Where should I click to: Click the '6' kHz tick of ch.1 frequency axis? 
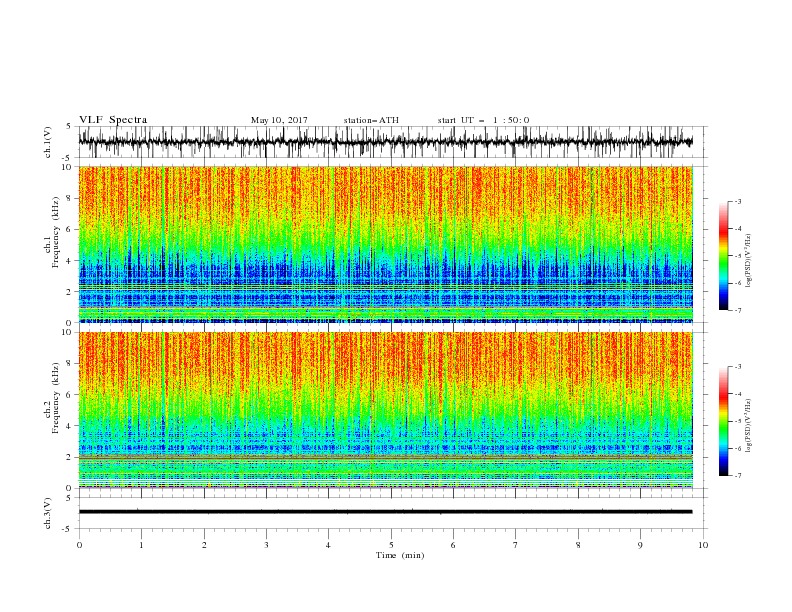pos(71,229)
